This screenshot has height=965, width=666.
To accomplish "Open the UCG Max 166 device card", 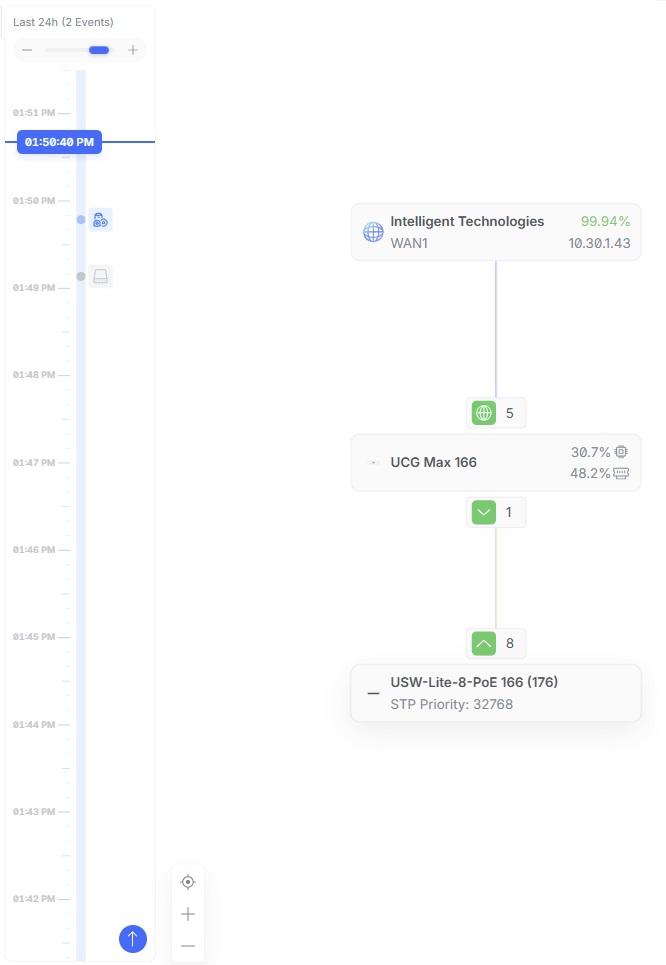I will (x=496, y=463).
